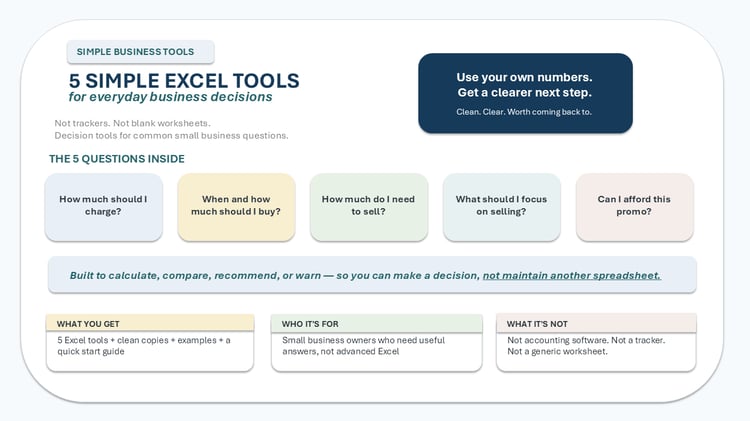This screenshot has height=421, width=750.
Task: Open the 'How much should I charge?' card
Action: tap(103, 207)
